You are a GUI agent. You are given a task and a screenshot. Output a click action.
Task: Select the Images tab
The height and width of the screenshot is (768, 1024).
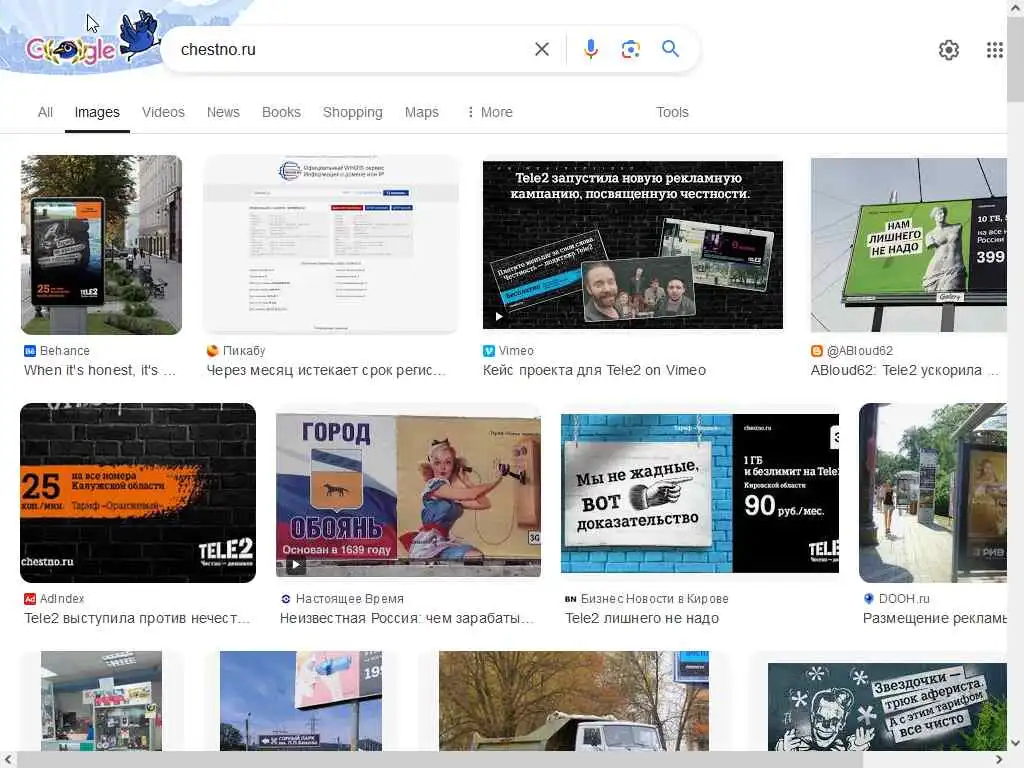point(97,112)
